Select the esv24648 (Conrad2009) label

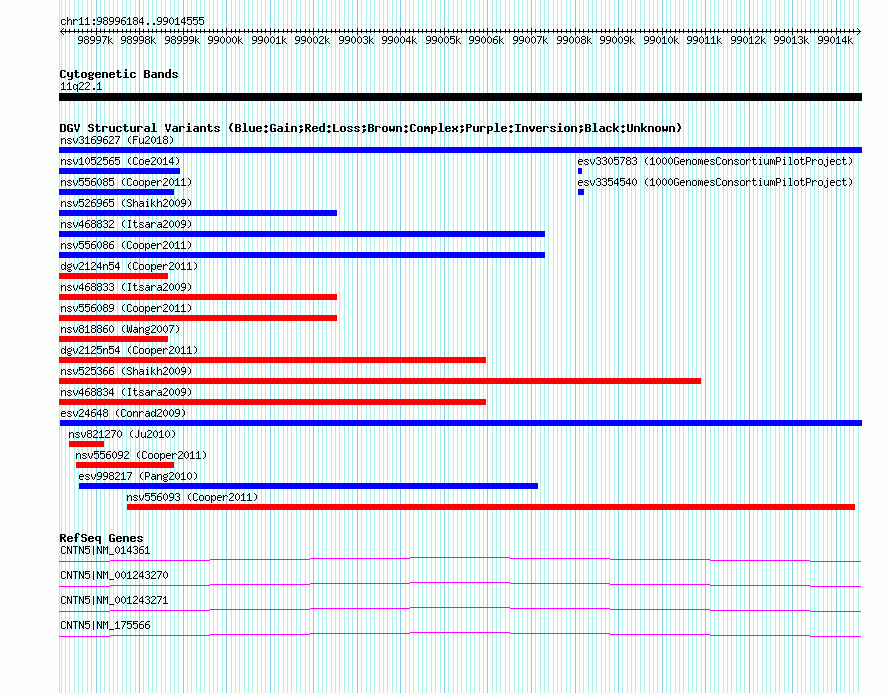click(x=123, y=413)
